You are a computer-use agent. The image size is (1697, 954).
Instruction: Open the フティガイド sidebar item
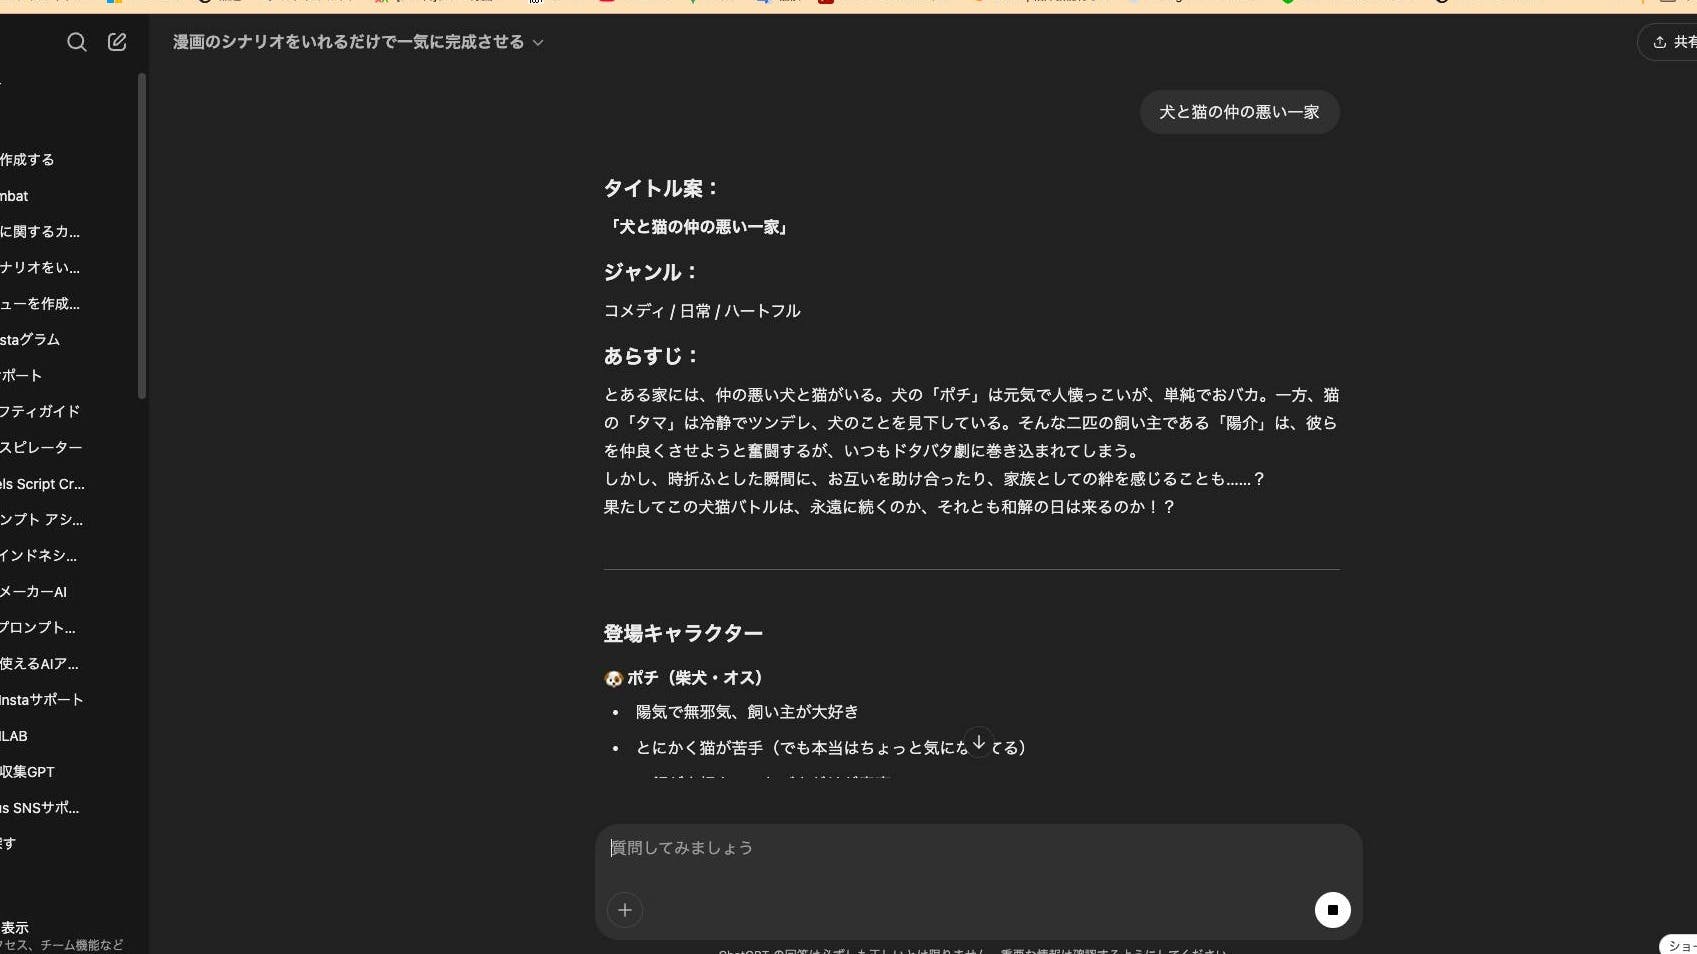point(40,411)
